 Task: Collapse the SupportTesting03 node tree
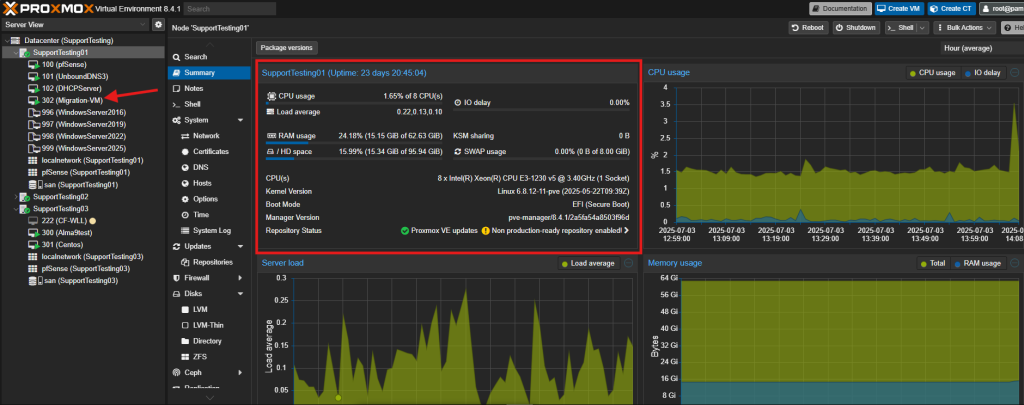click(16, 208)
